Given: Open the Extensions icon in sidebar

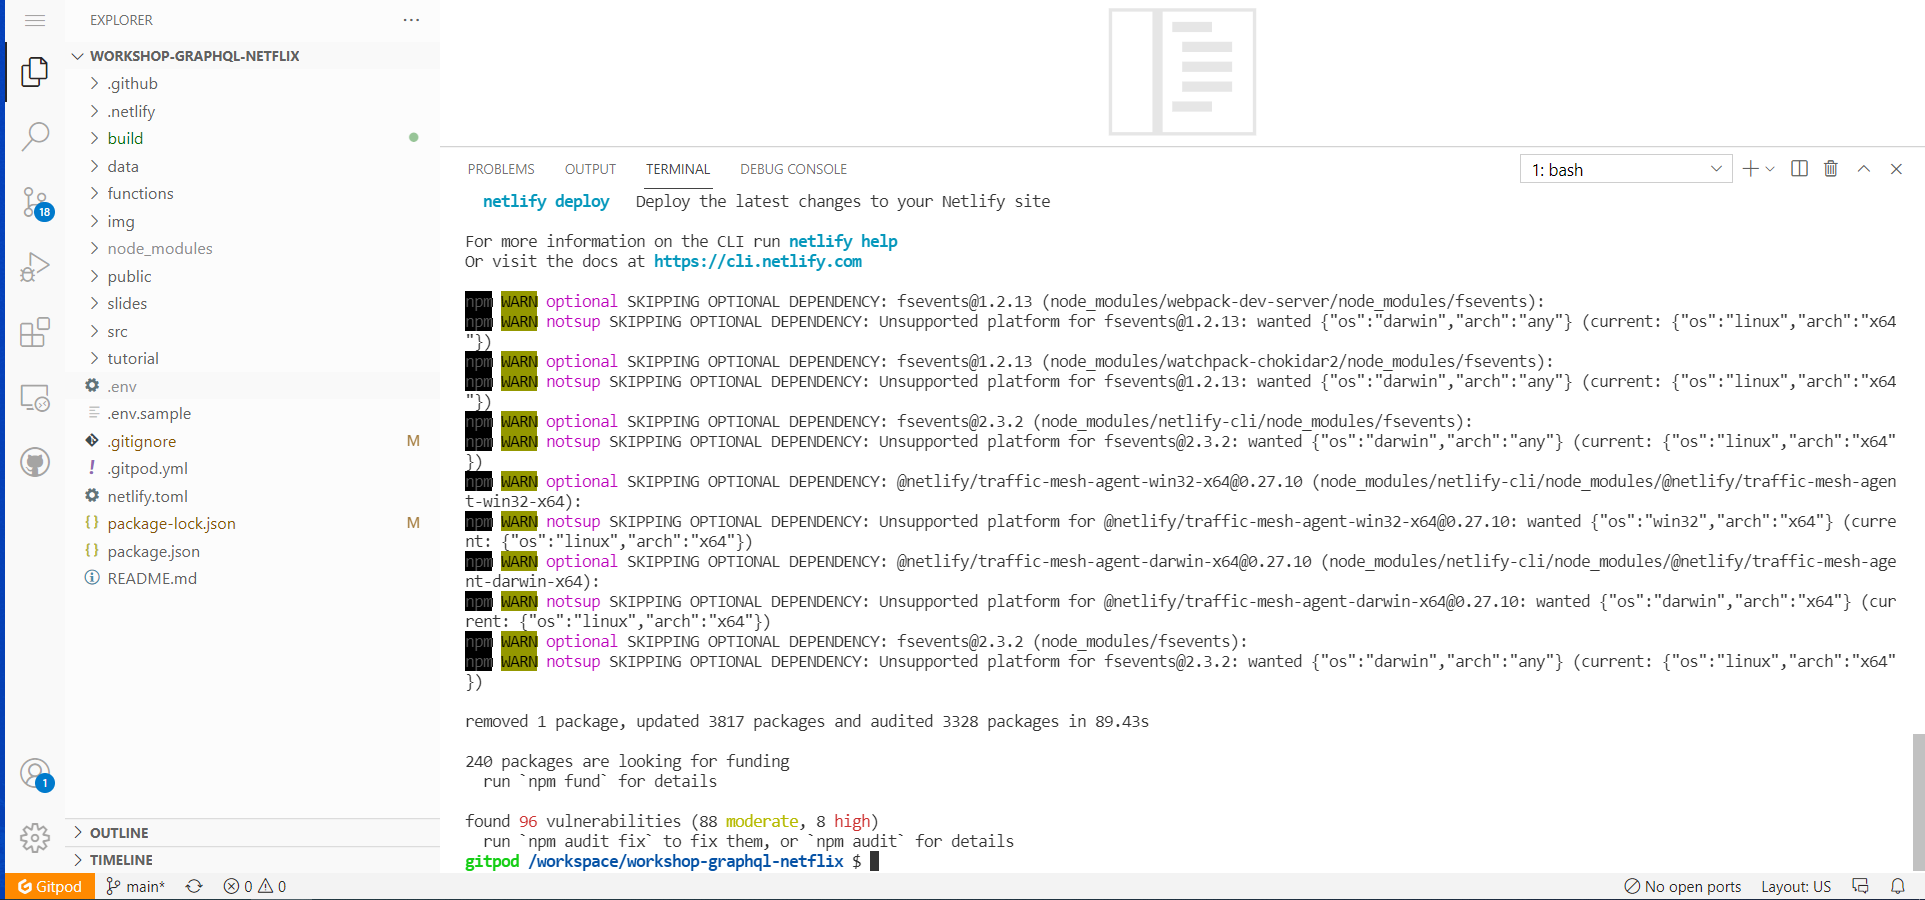Looking at the screenshot, I should click(35, 331).
